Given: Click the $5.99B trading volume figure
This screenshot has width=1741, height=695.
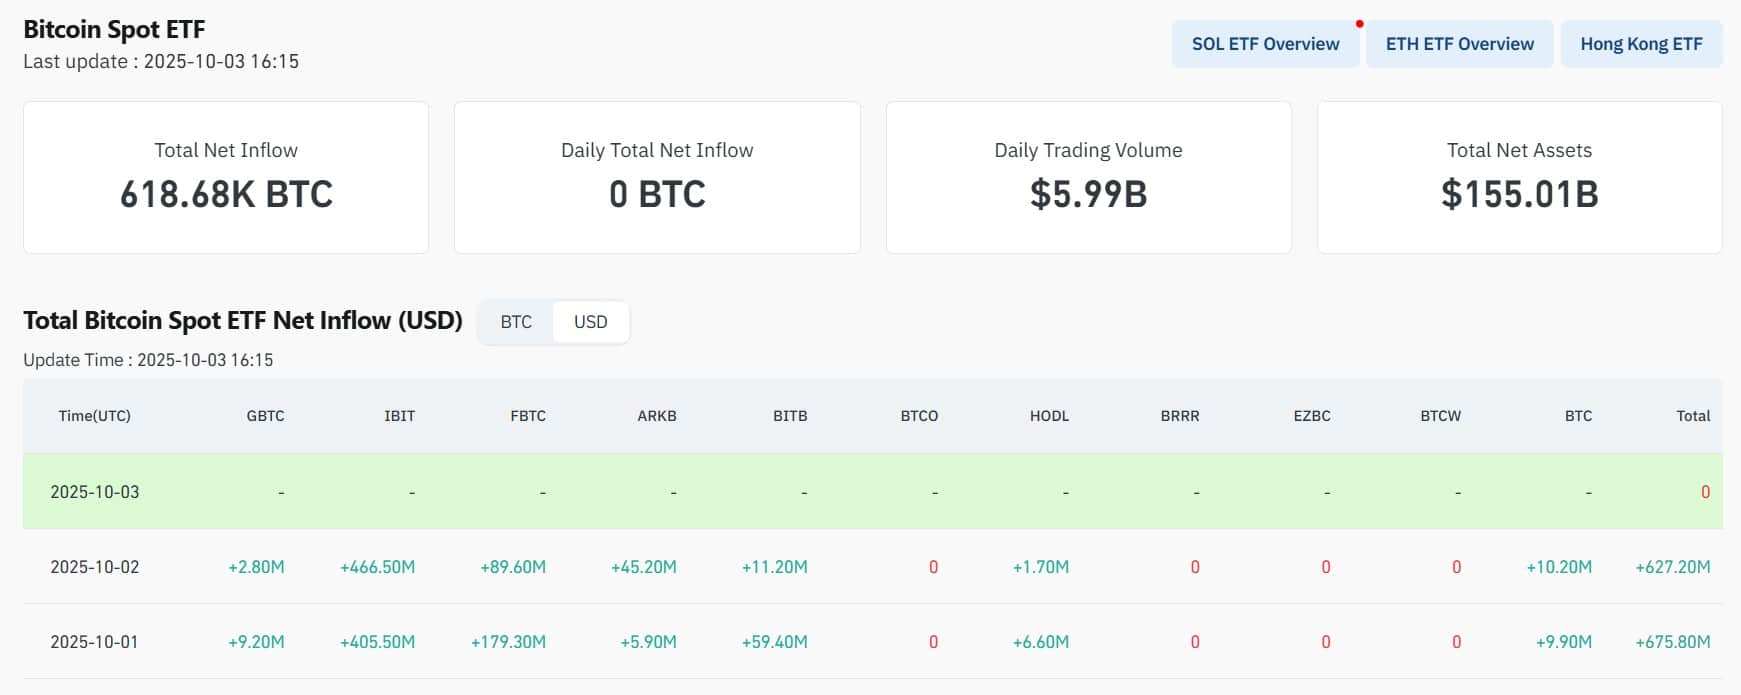Looking at the screenshot, I should [1088, 194].
